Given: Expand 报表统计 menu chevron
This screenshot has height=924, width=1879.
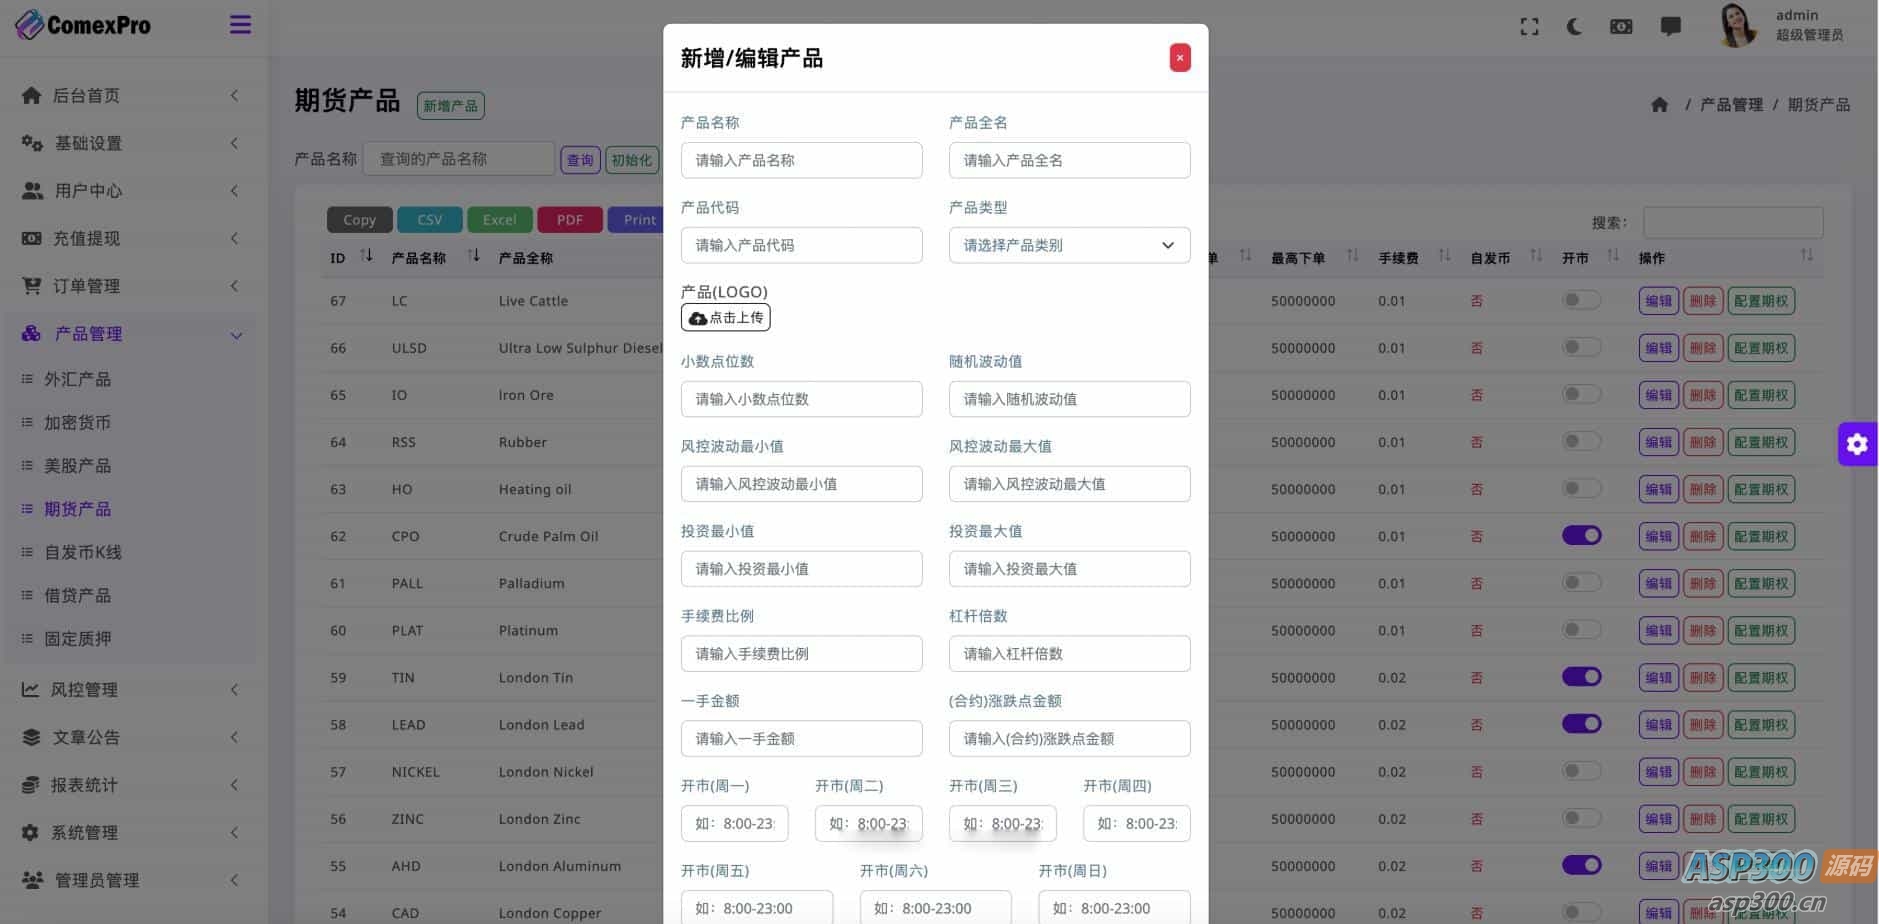Looking at the screenshot, I should (x=234, y=785).
